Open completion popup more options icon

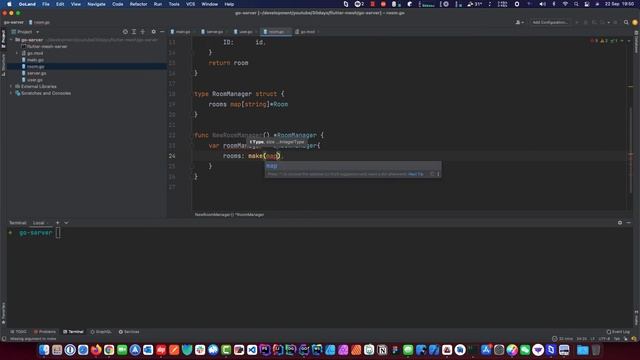click(x=438, y=174)
